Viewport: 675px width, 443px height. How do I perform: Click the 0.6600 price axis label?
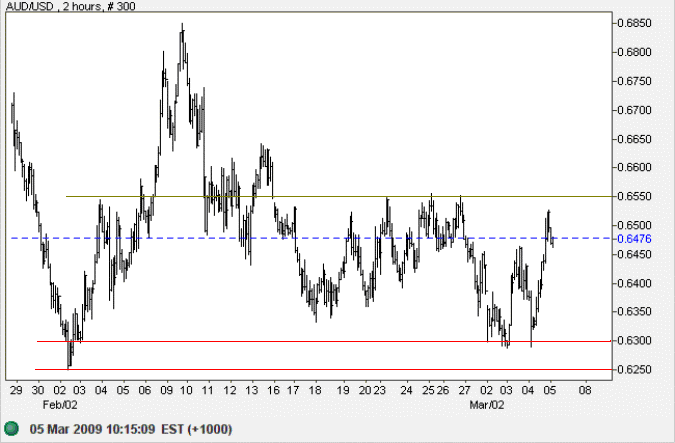tap(635, 167)
